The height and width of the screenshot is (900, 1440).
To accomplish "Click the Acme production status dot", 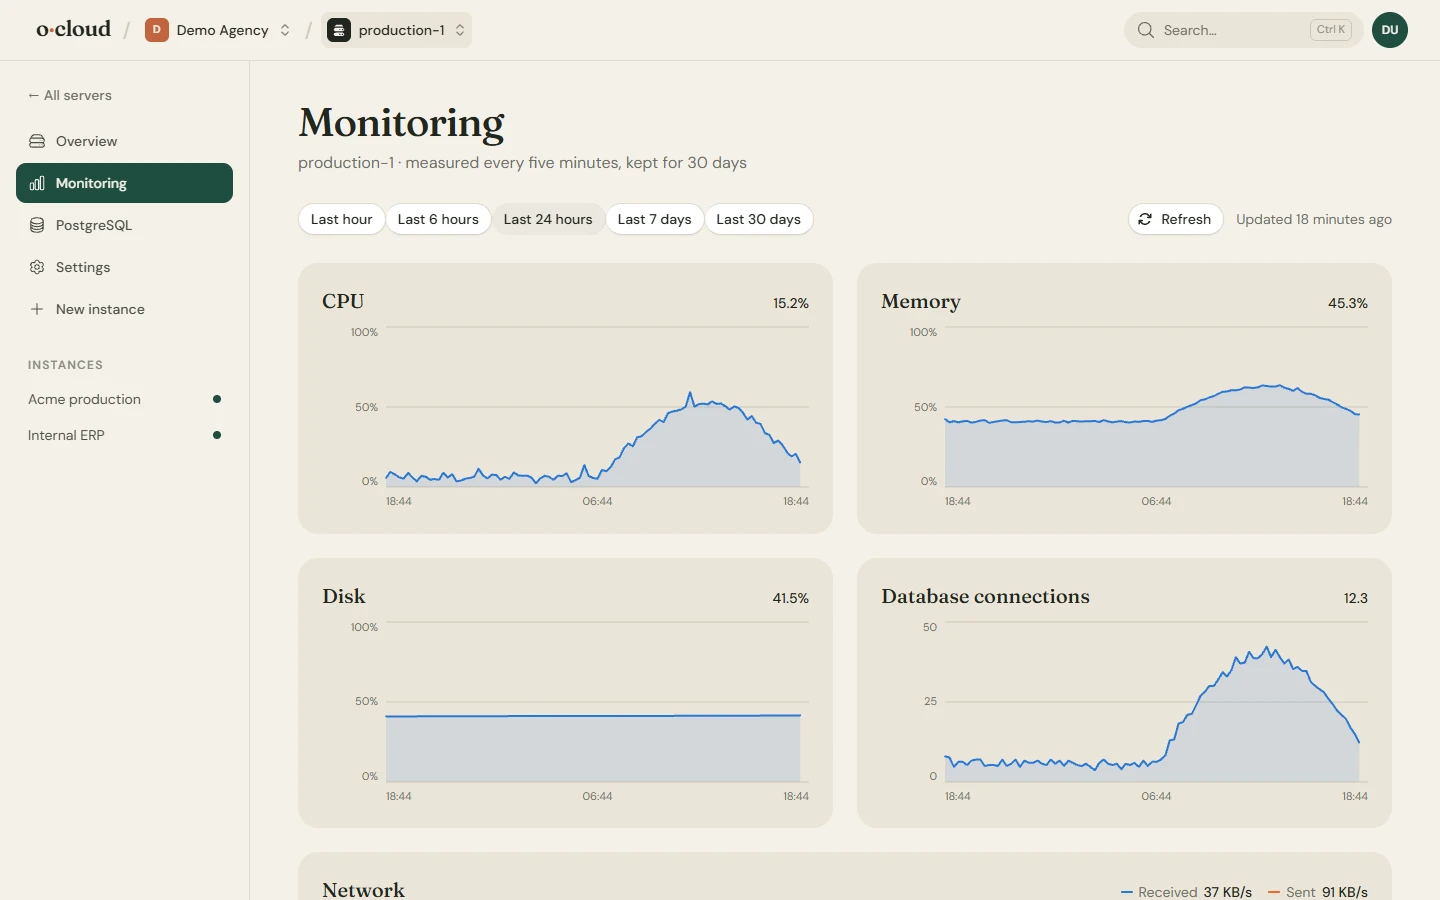I will point(217,399).
